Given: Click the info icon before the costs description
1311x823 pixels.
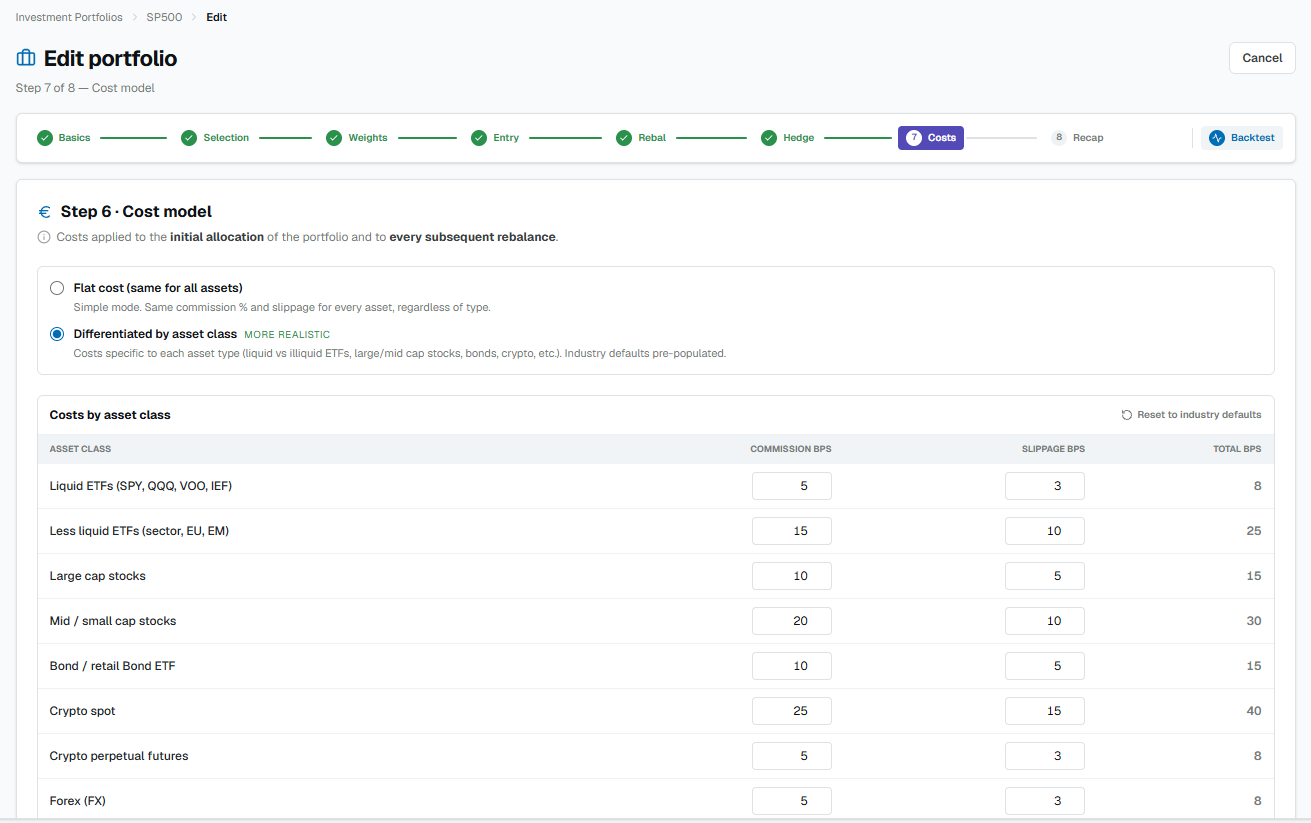Looking at the screenshot, I should pyautogui.click(x=43, y=238).
